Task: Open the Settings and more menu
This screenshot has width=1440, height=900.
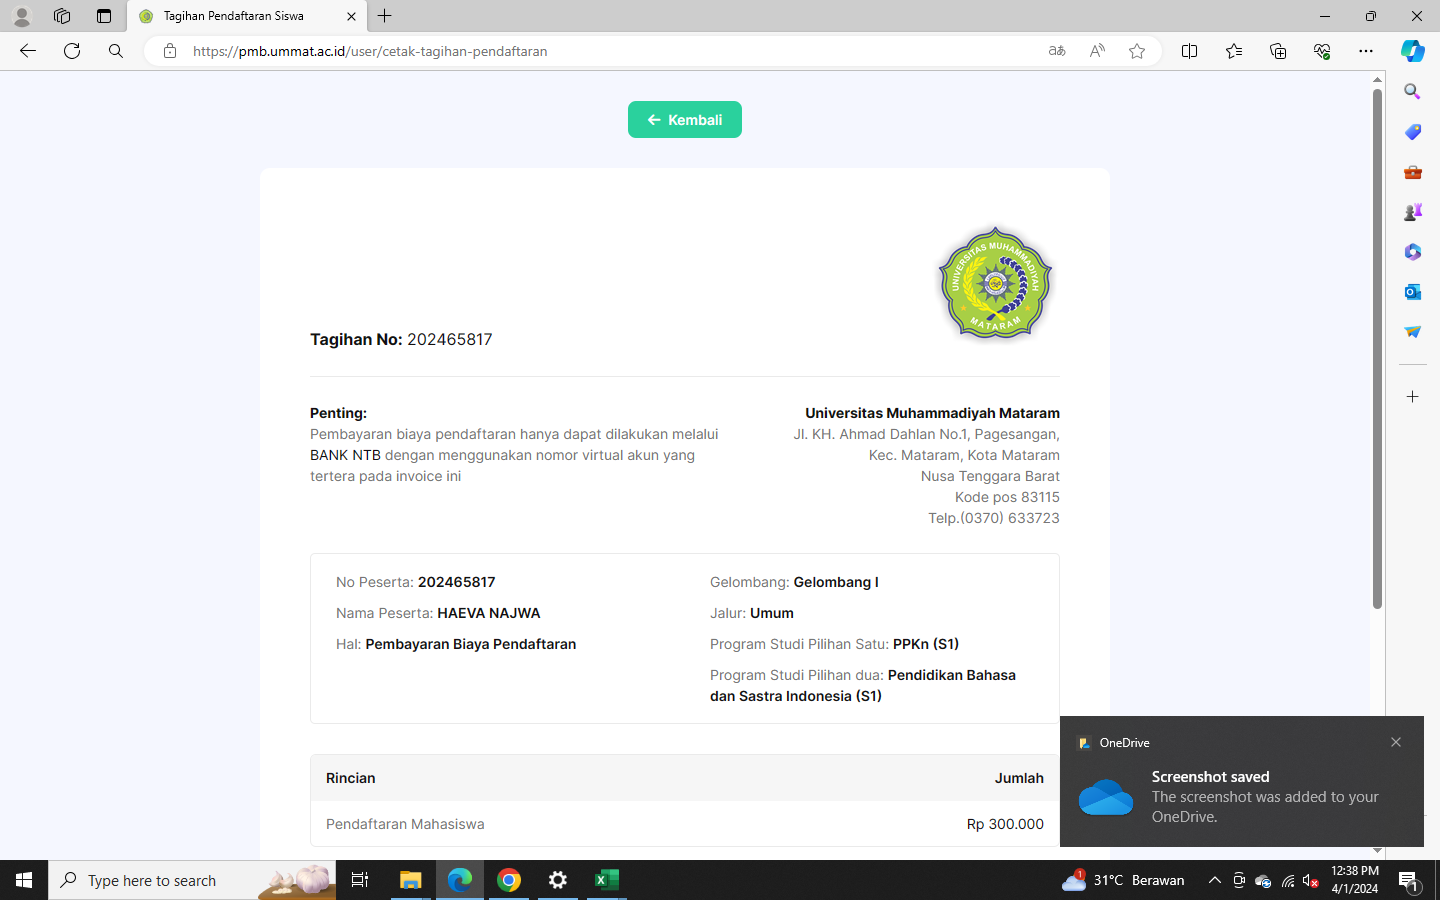Action: click(x=1365, y=51)
